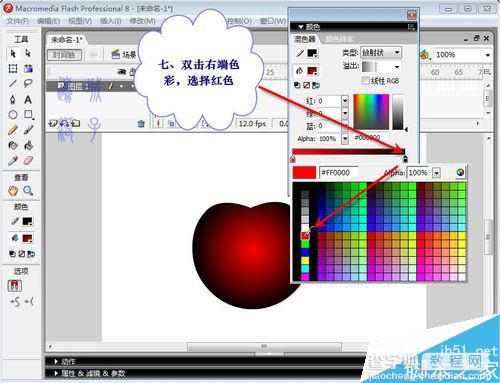Open the 类型 fill type dropdown

pyautogui.click(x=381, y=53)
